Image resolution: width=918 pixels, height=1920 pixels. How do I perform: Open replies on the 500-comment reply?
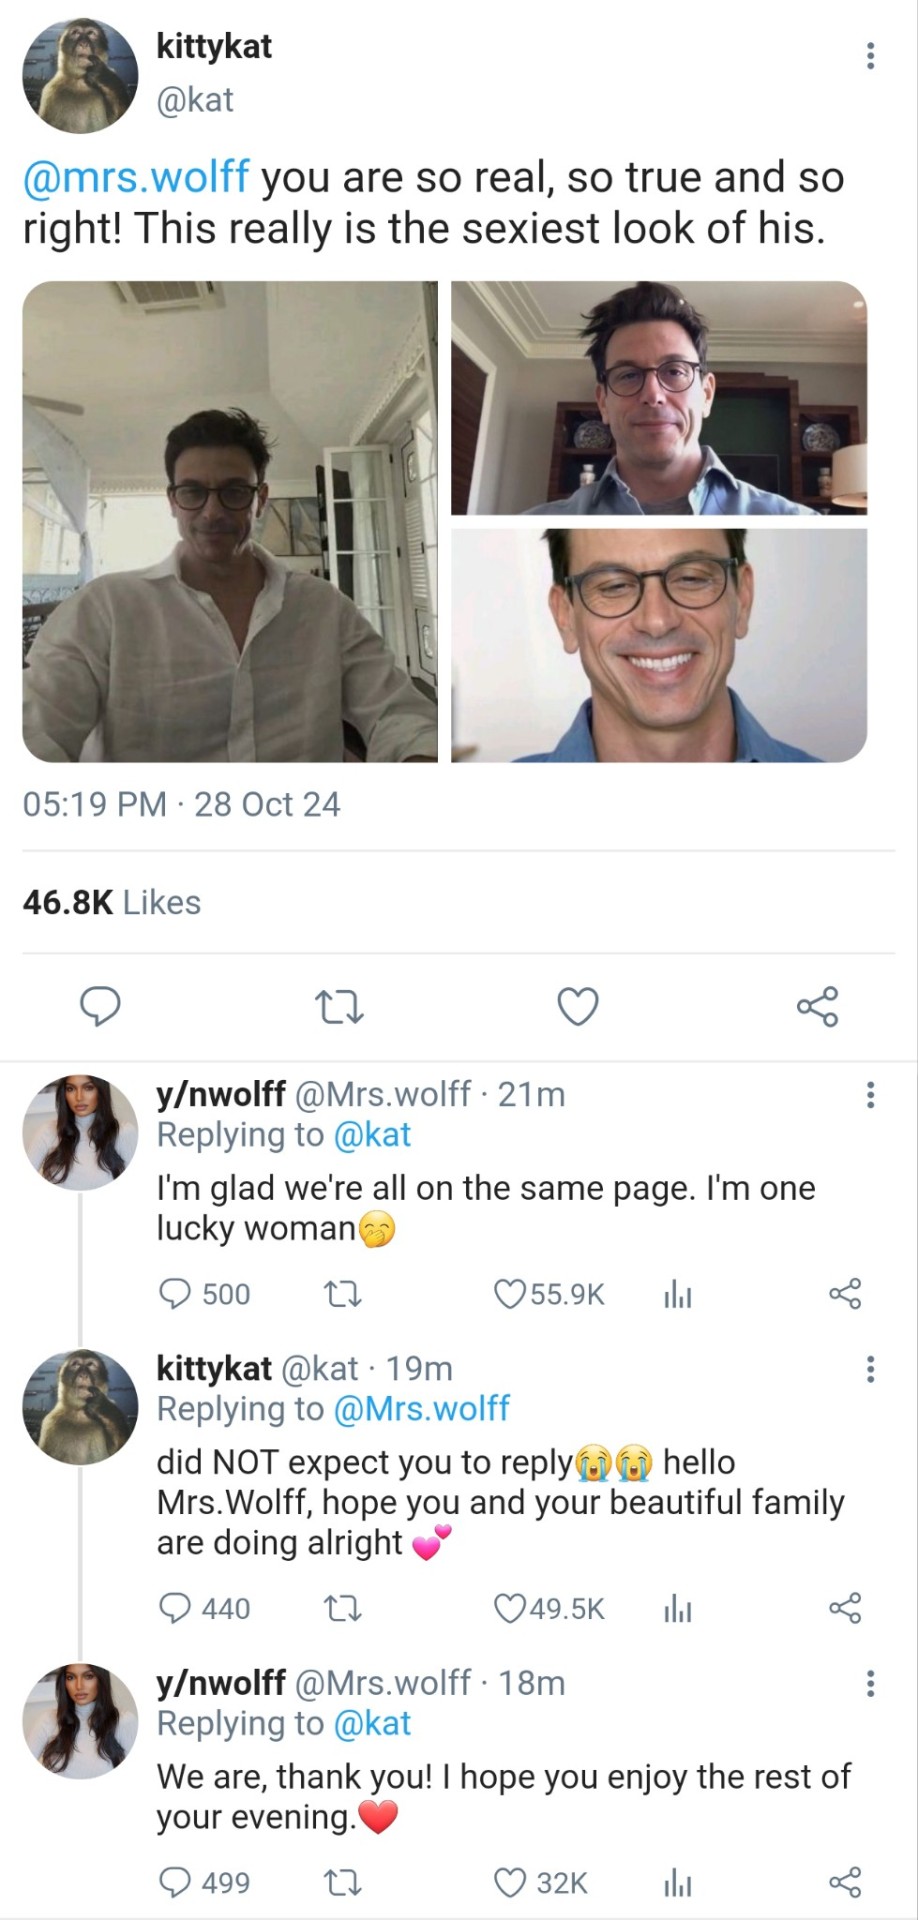click(x=176, y=1294)
